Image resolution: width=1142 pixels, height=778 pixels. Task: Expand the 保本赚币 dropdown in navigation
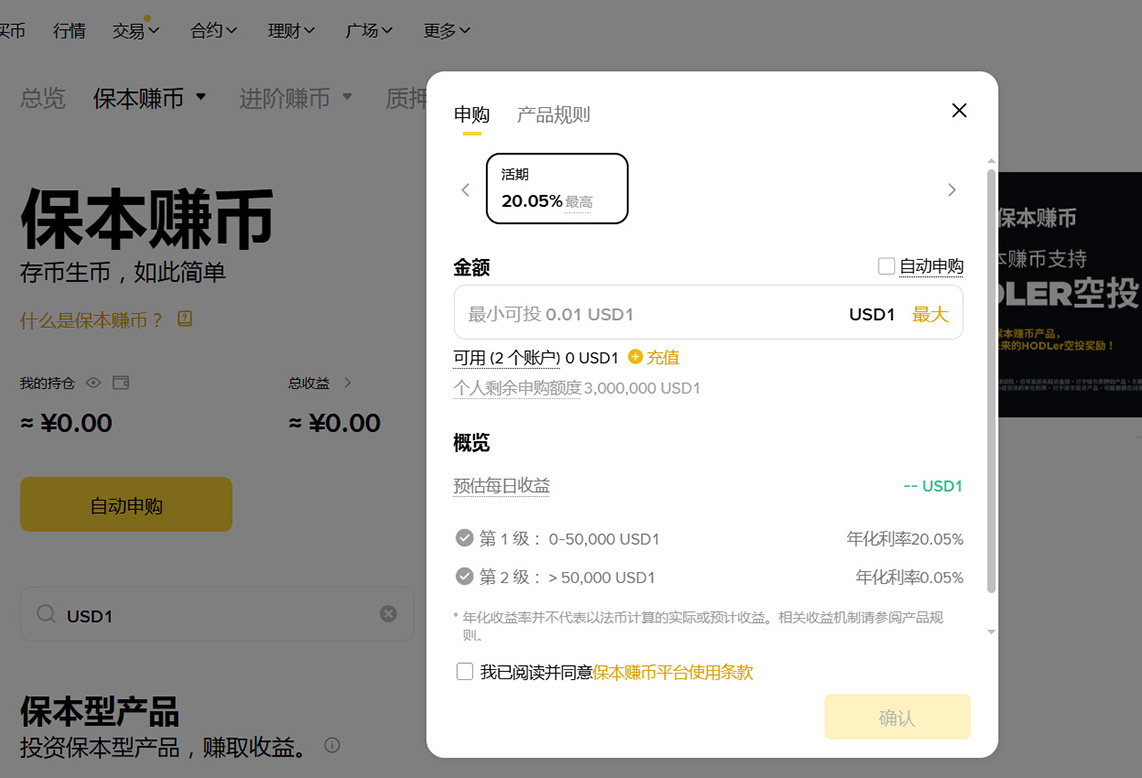pyautogui.click(x=200, y=97)
